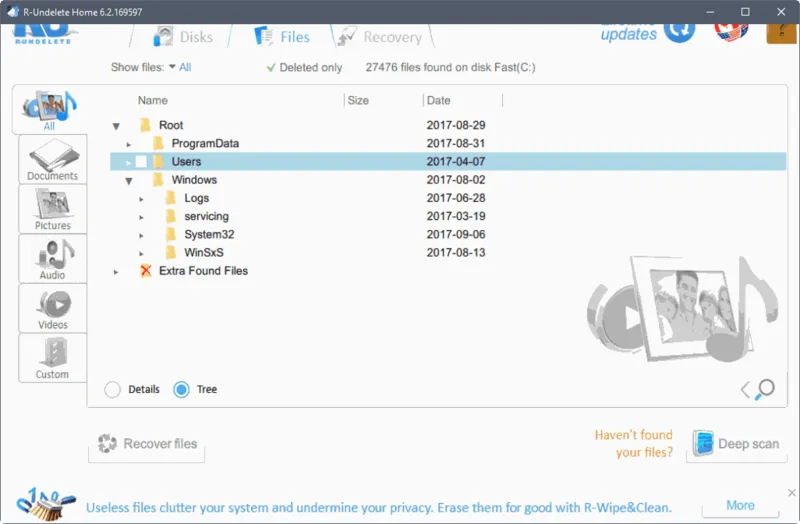Open the Custom file type filter
The image size is (800, 524).
[52, 358]
